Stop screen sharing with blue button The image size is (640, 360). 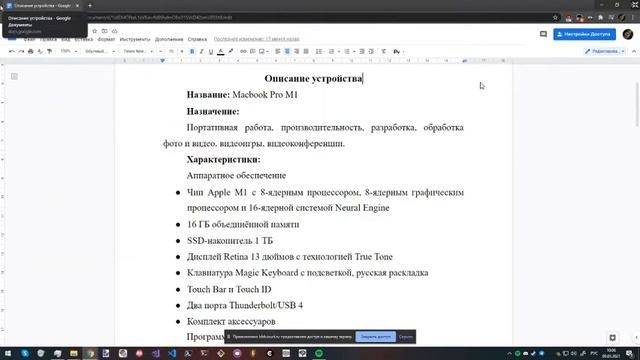click(376, 337)
